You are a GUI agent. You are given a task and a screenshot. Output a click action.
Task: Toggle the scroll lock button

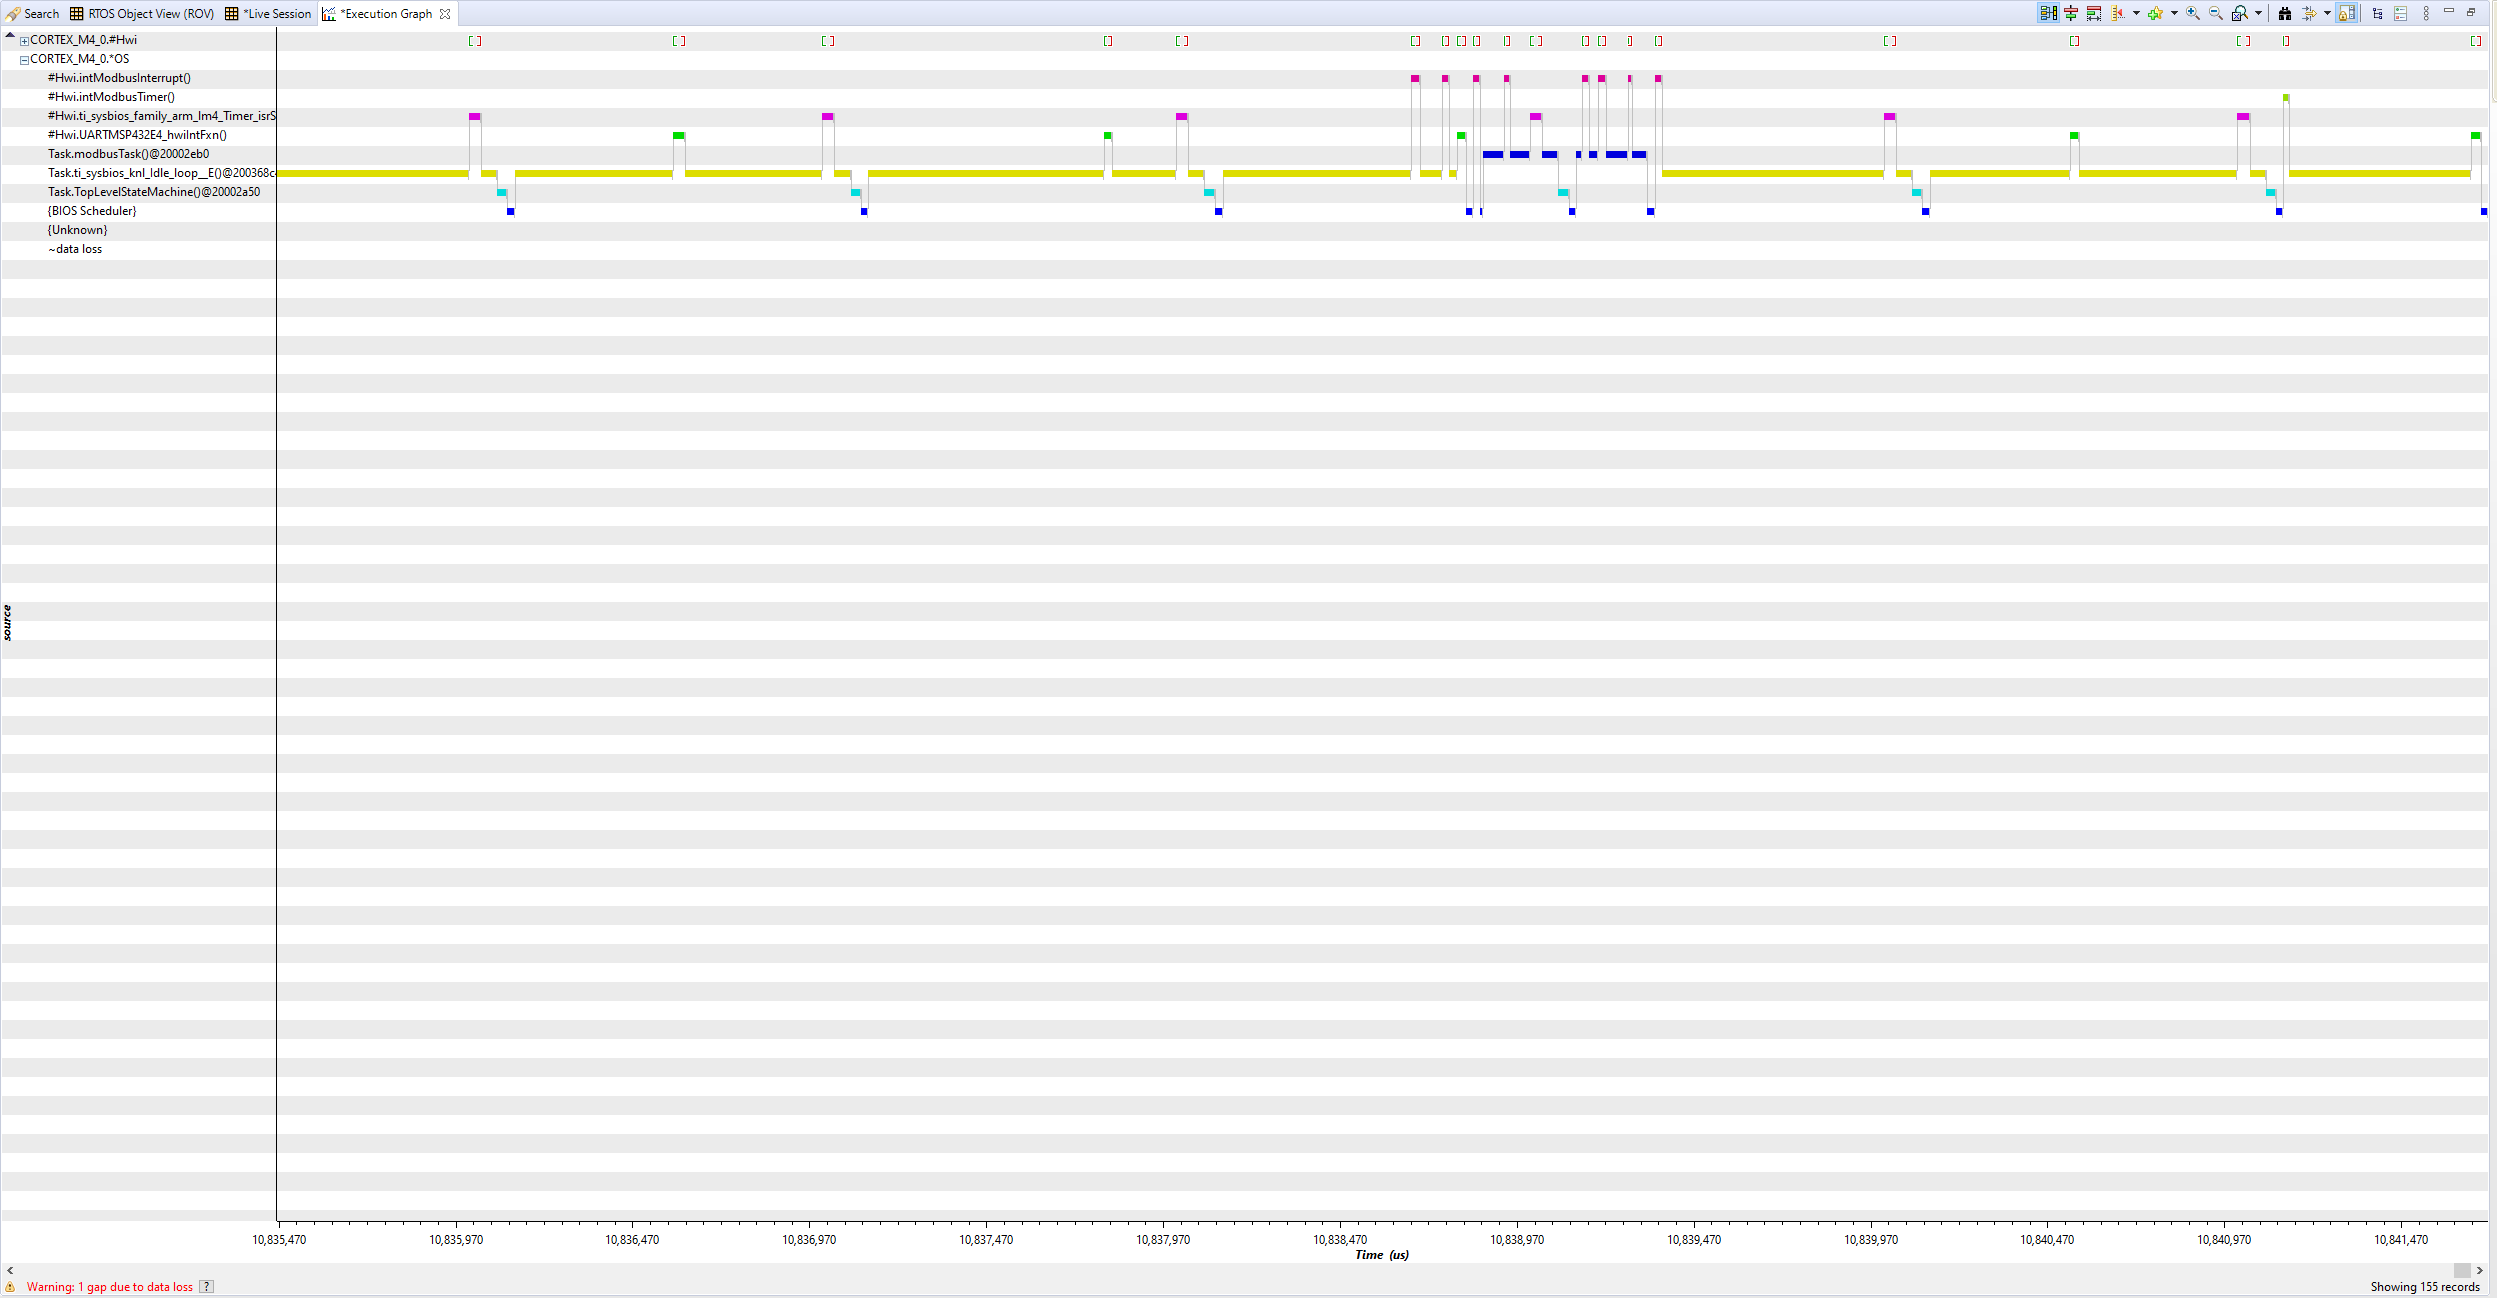pos(2346,13)
